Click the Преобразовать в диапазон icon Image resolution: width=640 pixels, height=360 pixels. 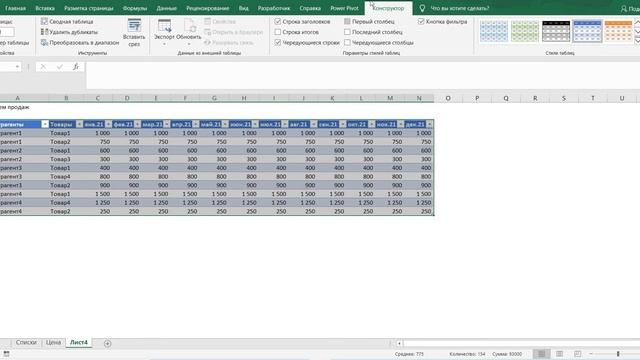coord(44,42)
